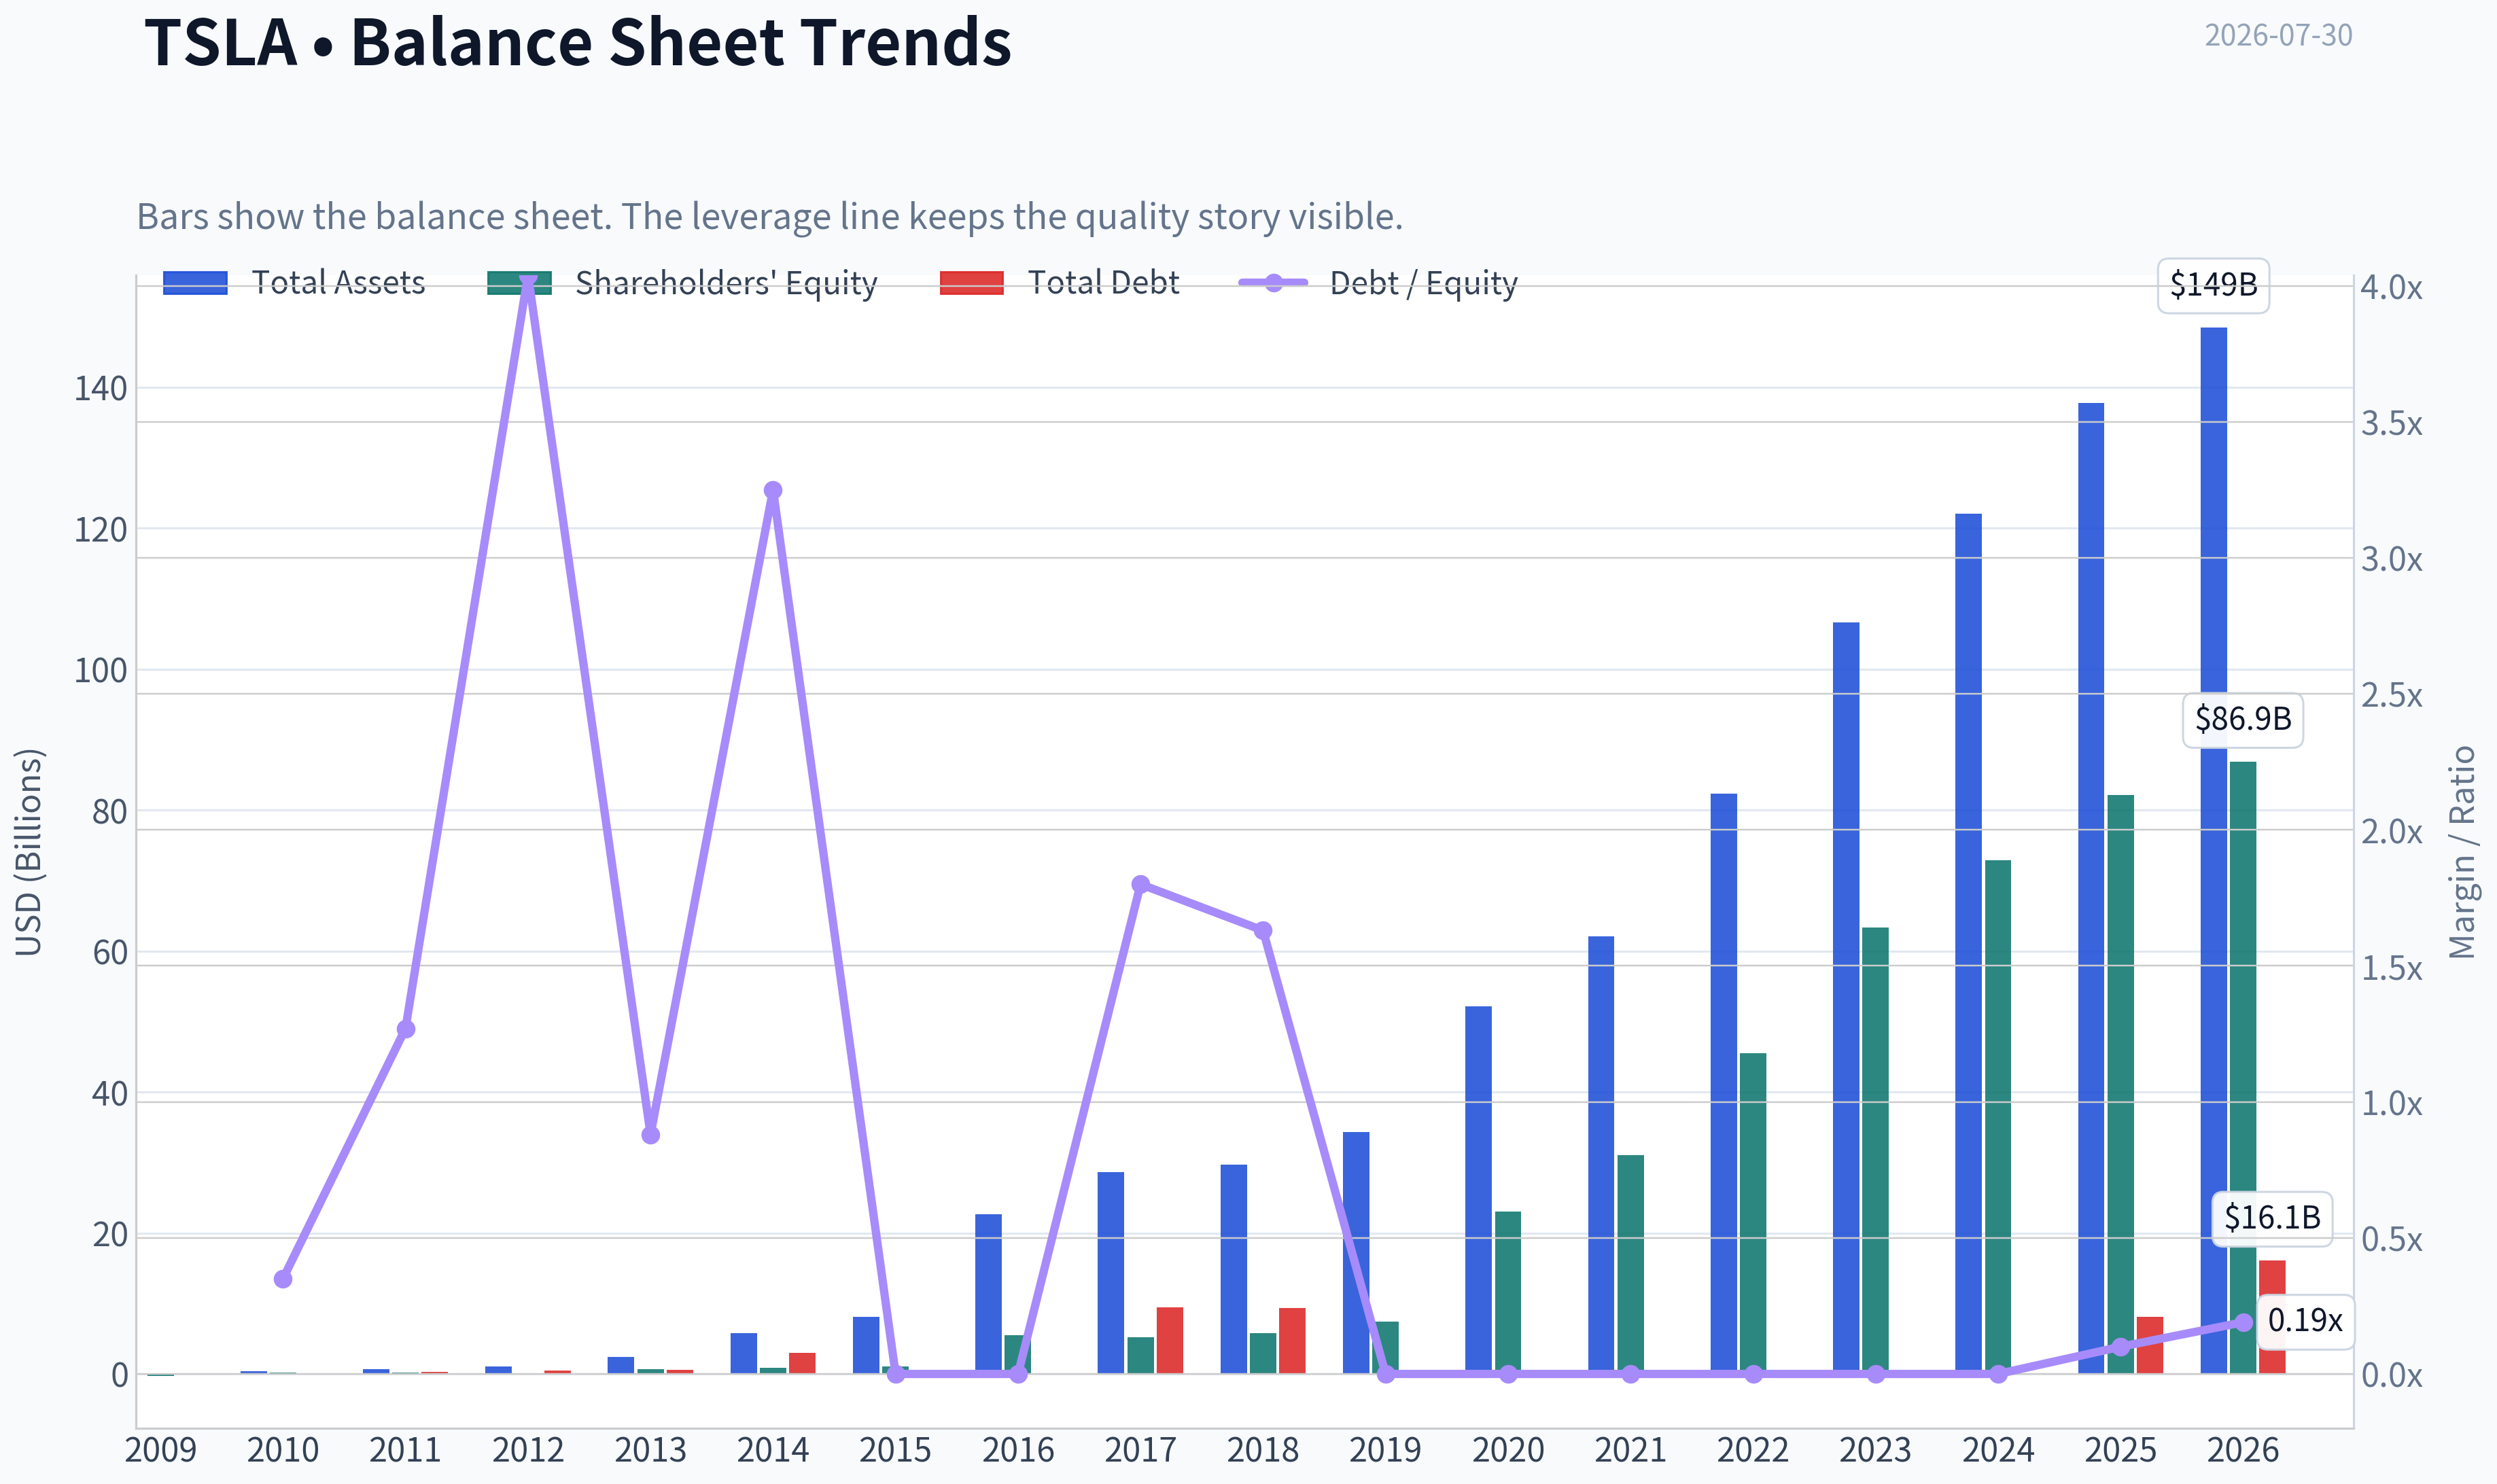Toggle the Total Assets legend entry

click(294, 283)
